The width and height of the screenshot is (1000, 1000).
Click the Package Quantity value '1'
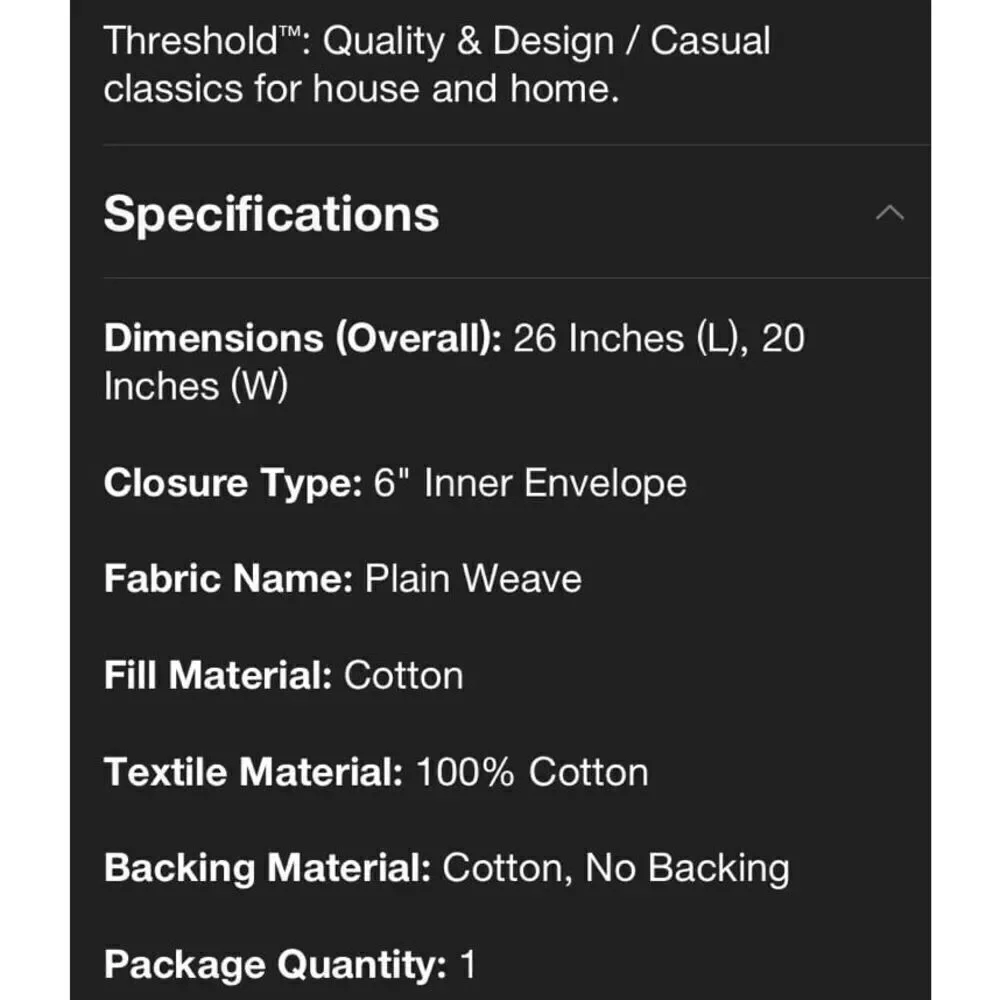coord(468,964)
